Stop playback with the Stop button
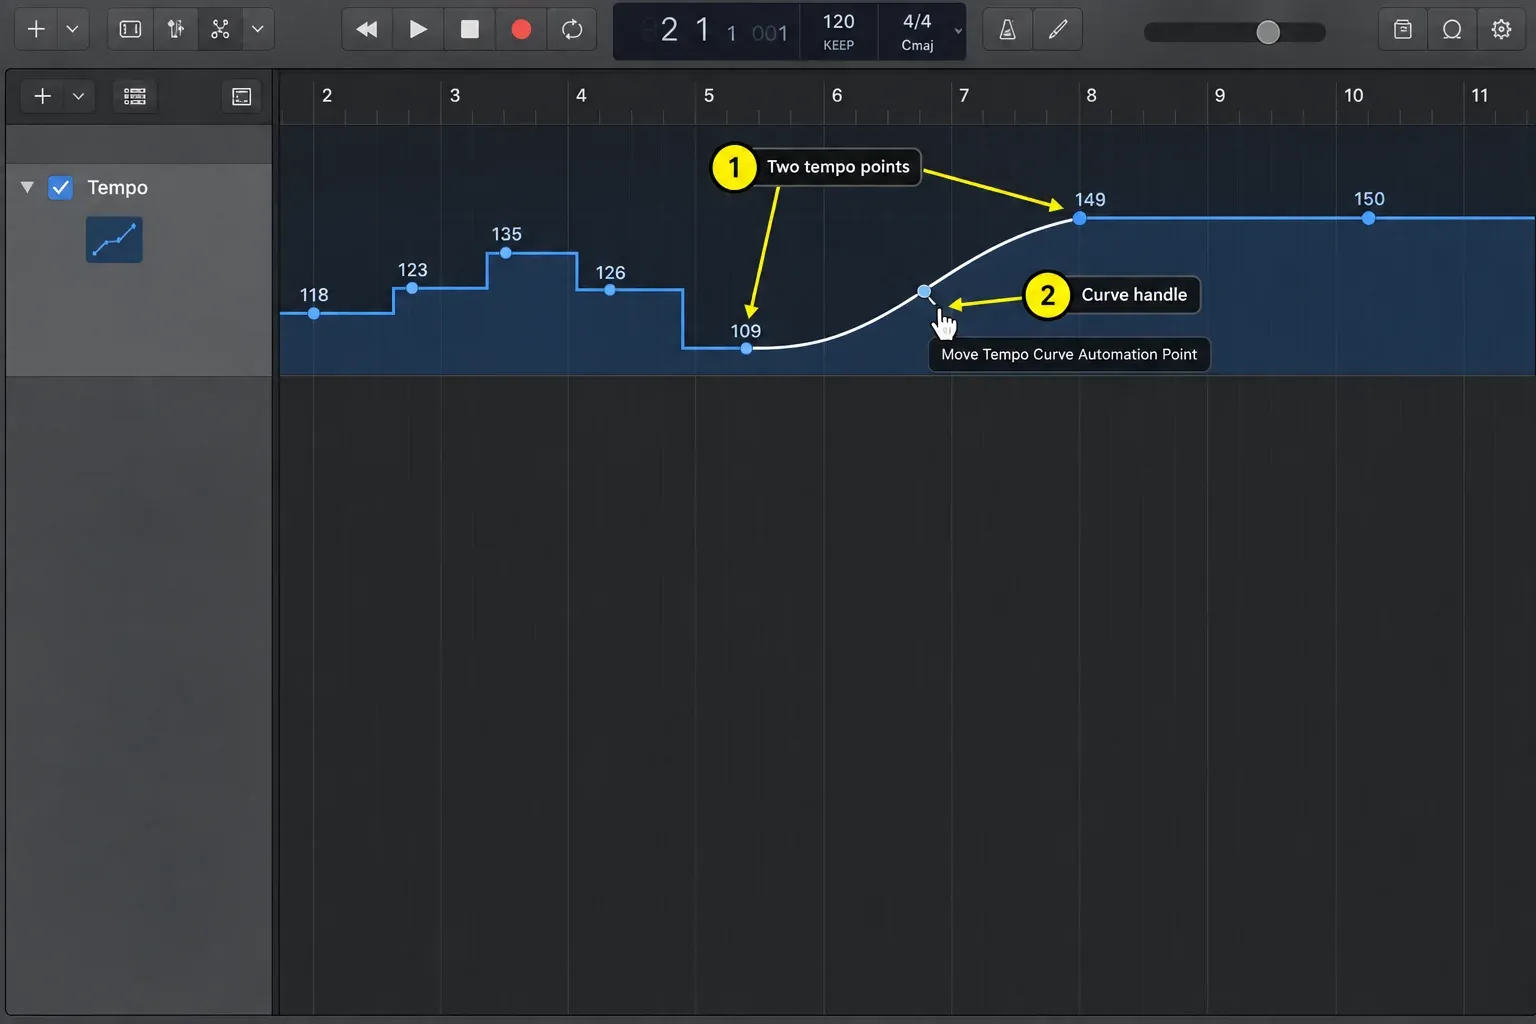 (469, 29)
